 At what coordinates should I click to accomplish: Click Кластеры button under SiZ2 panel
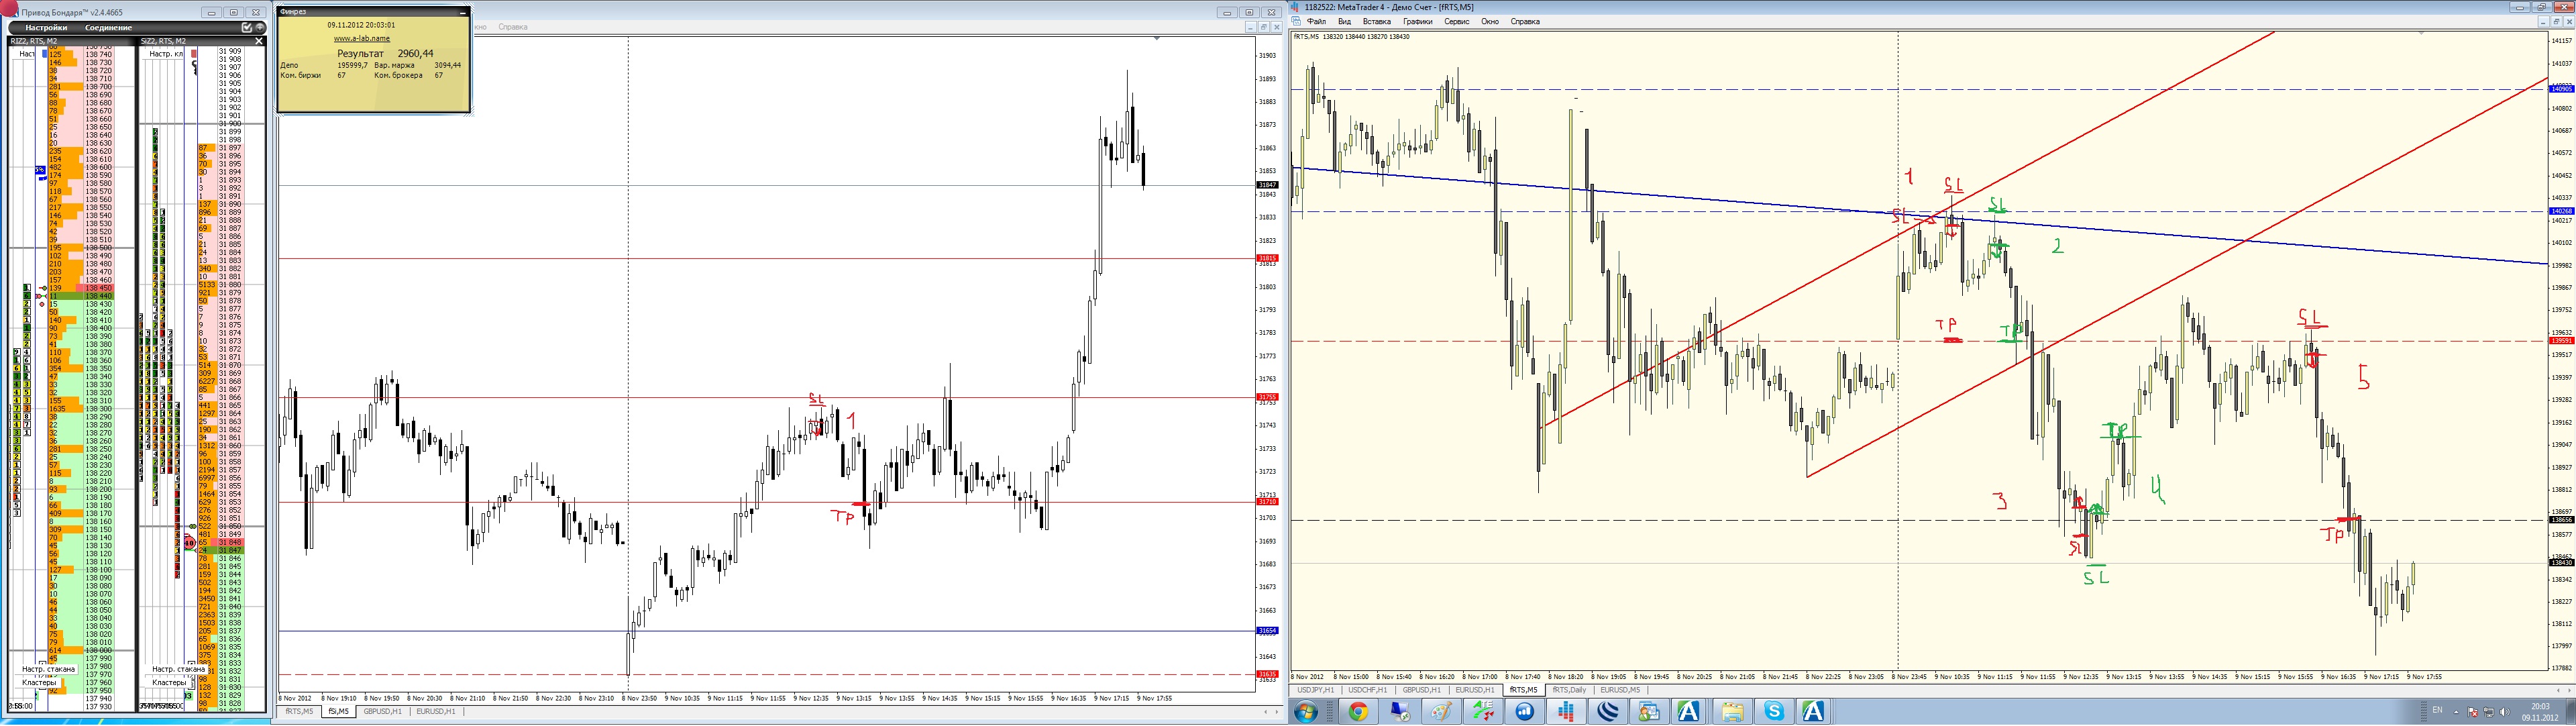[x=169, y=683]
